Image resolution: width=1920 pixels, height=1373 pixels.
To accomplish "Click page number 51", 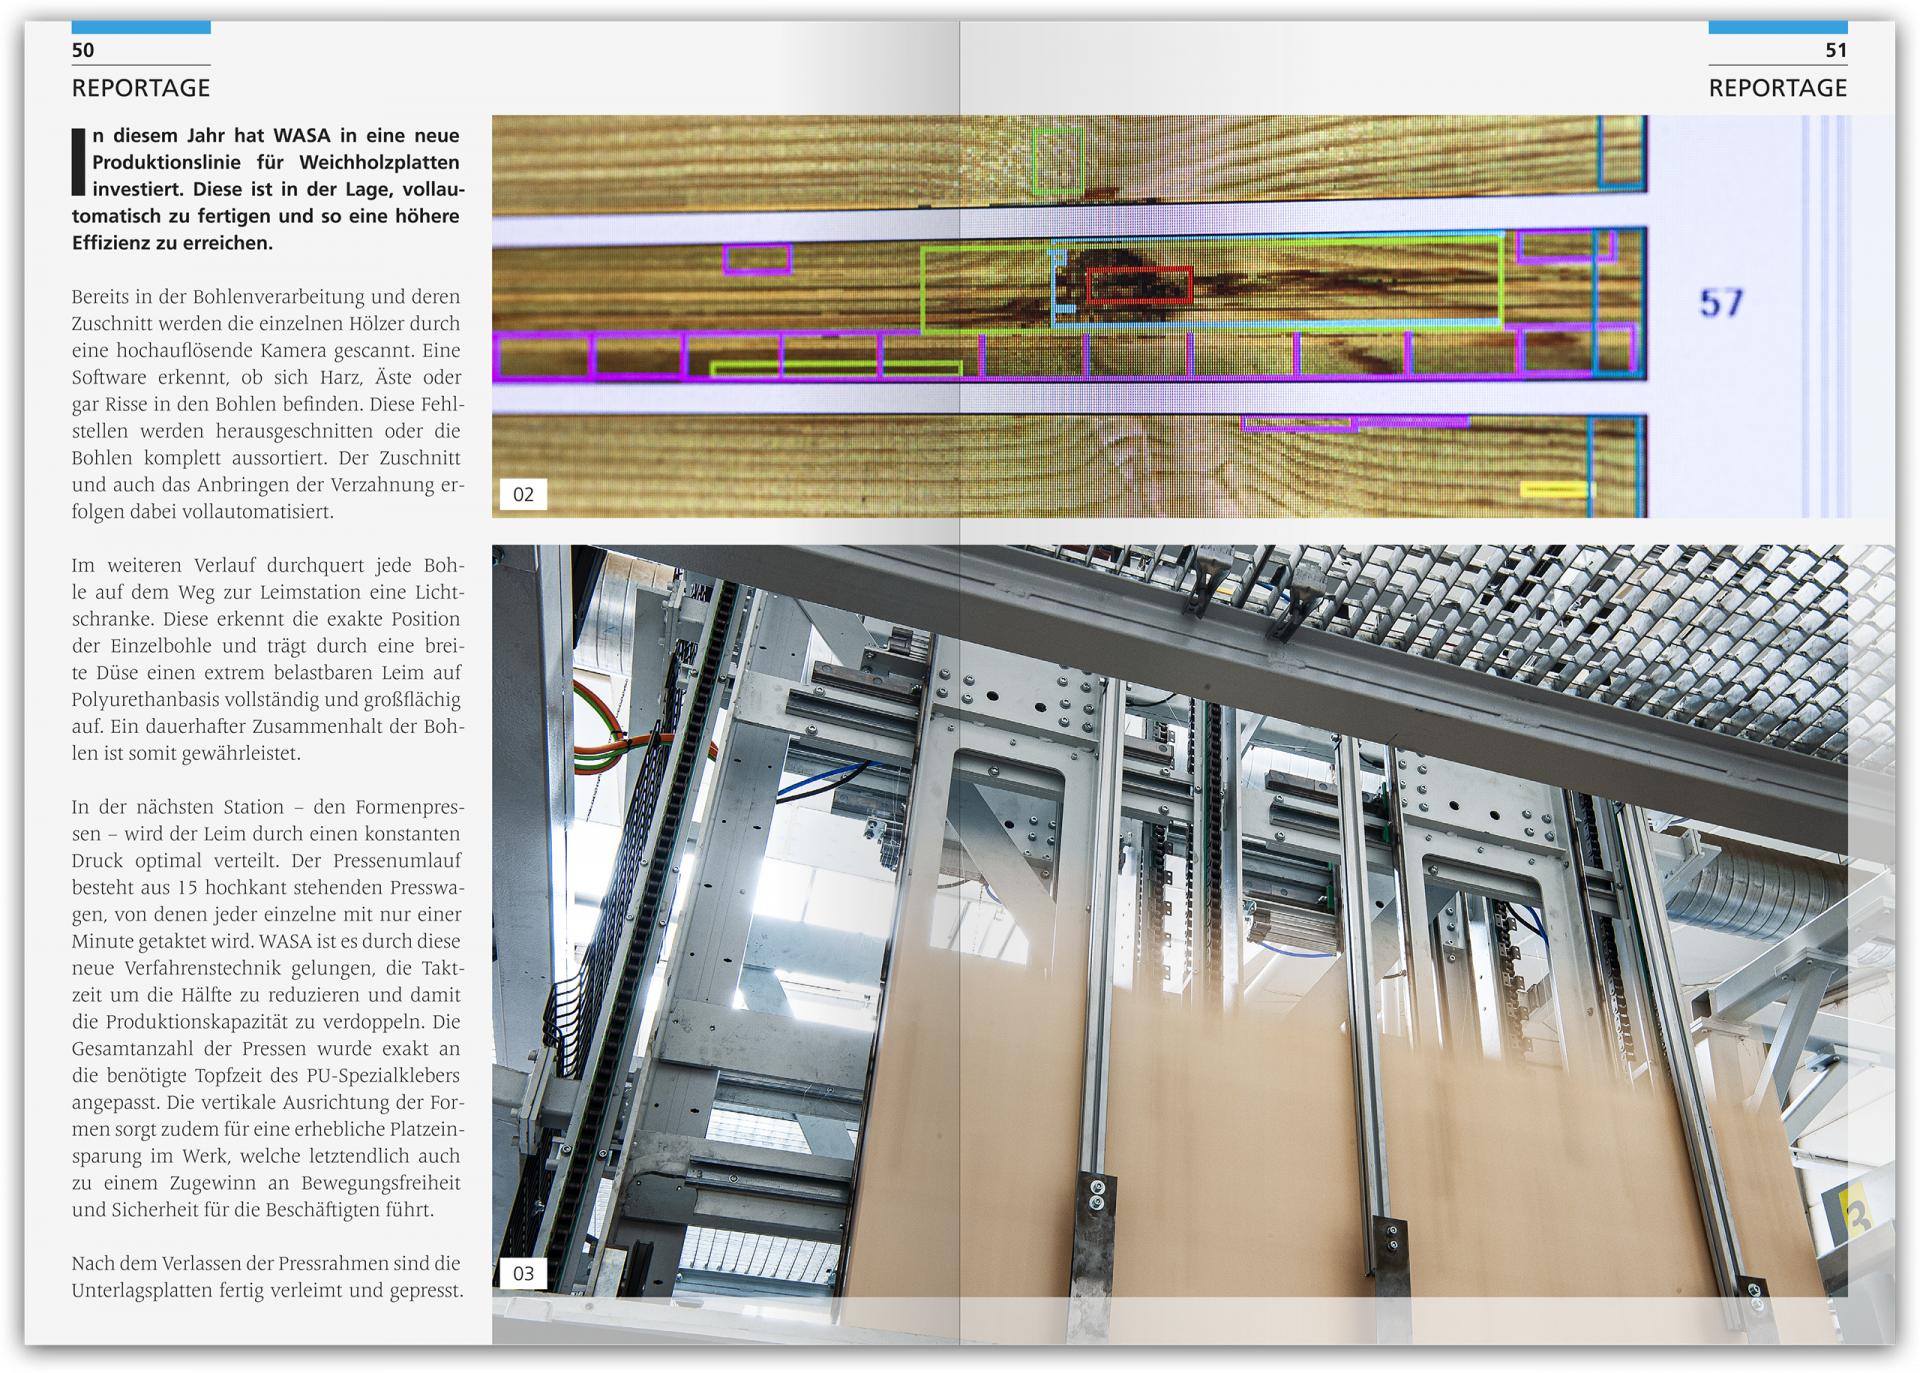I will [1836, 50].
